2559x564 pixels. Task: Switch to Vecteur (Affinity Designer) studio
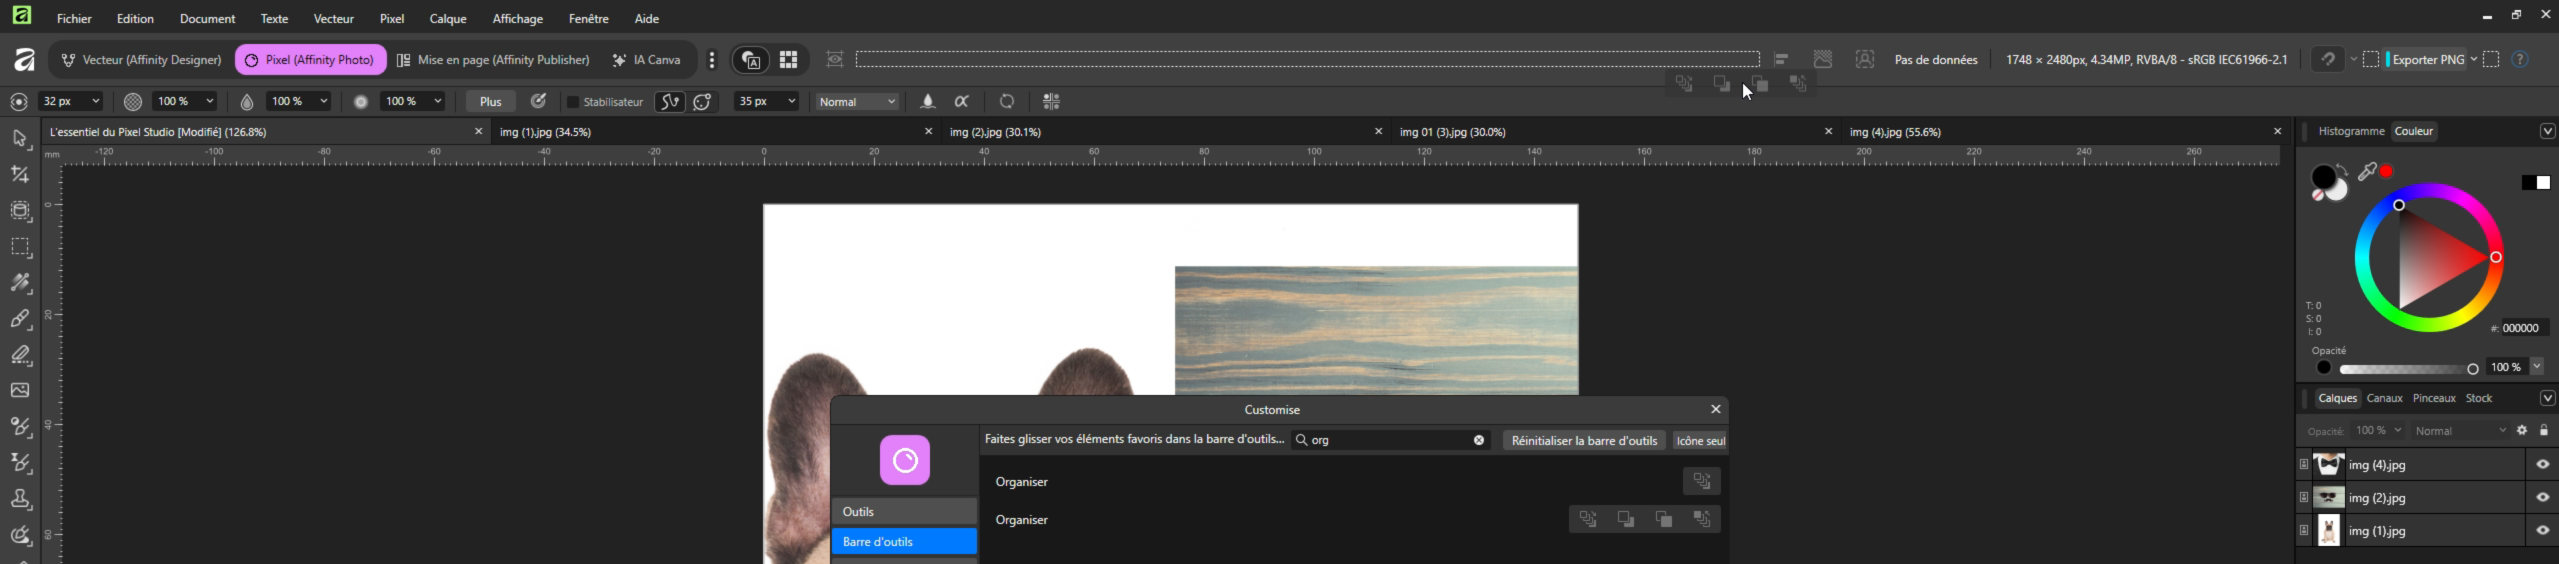pos(141,60)
